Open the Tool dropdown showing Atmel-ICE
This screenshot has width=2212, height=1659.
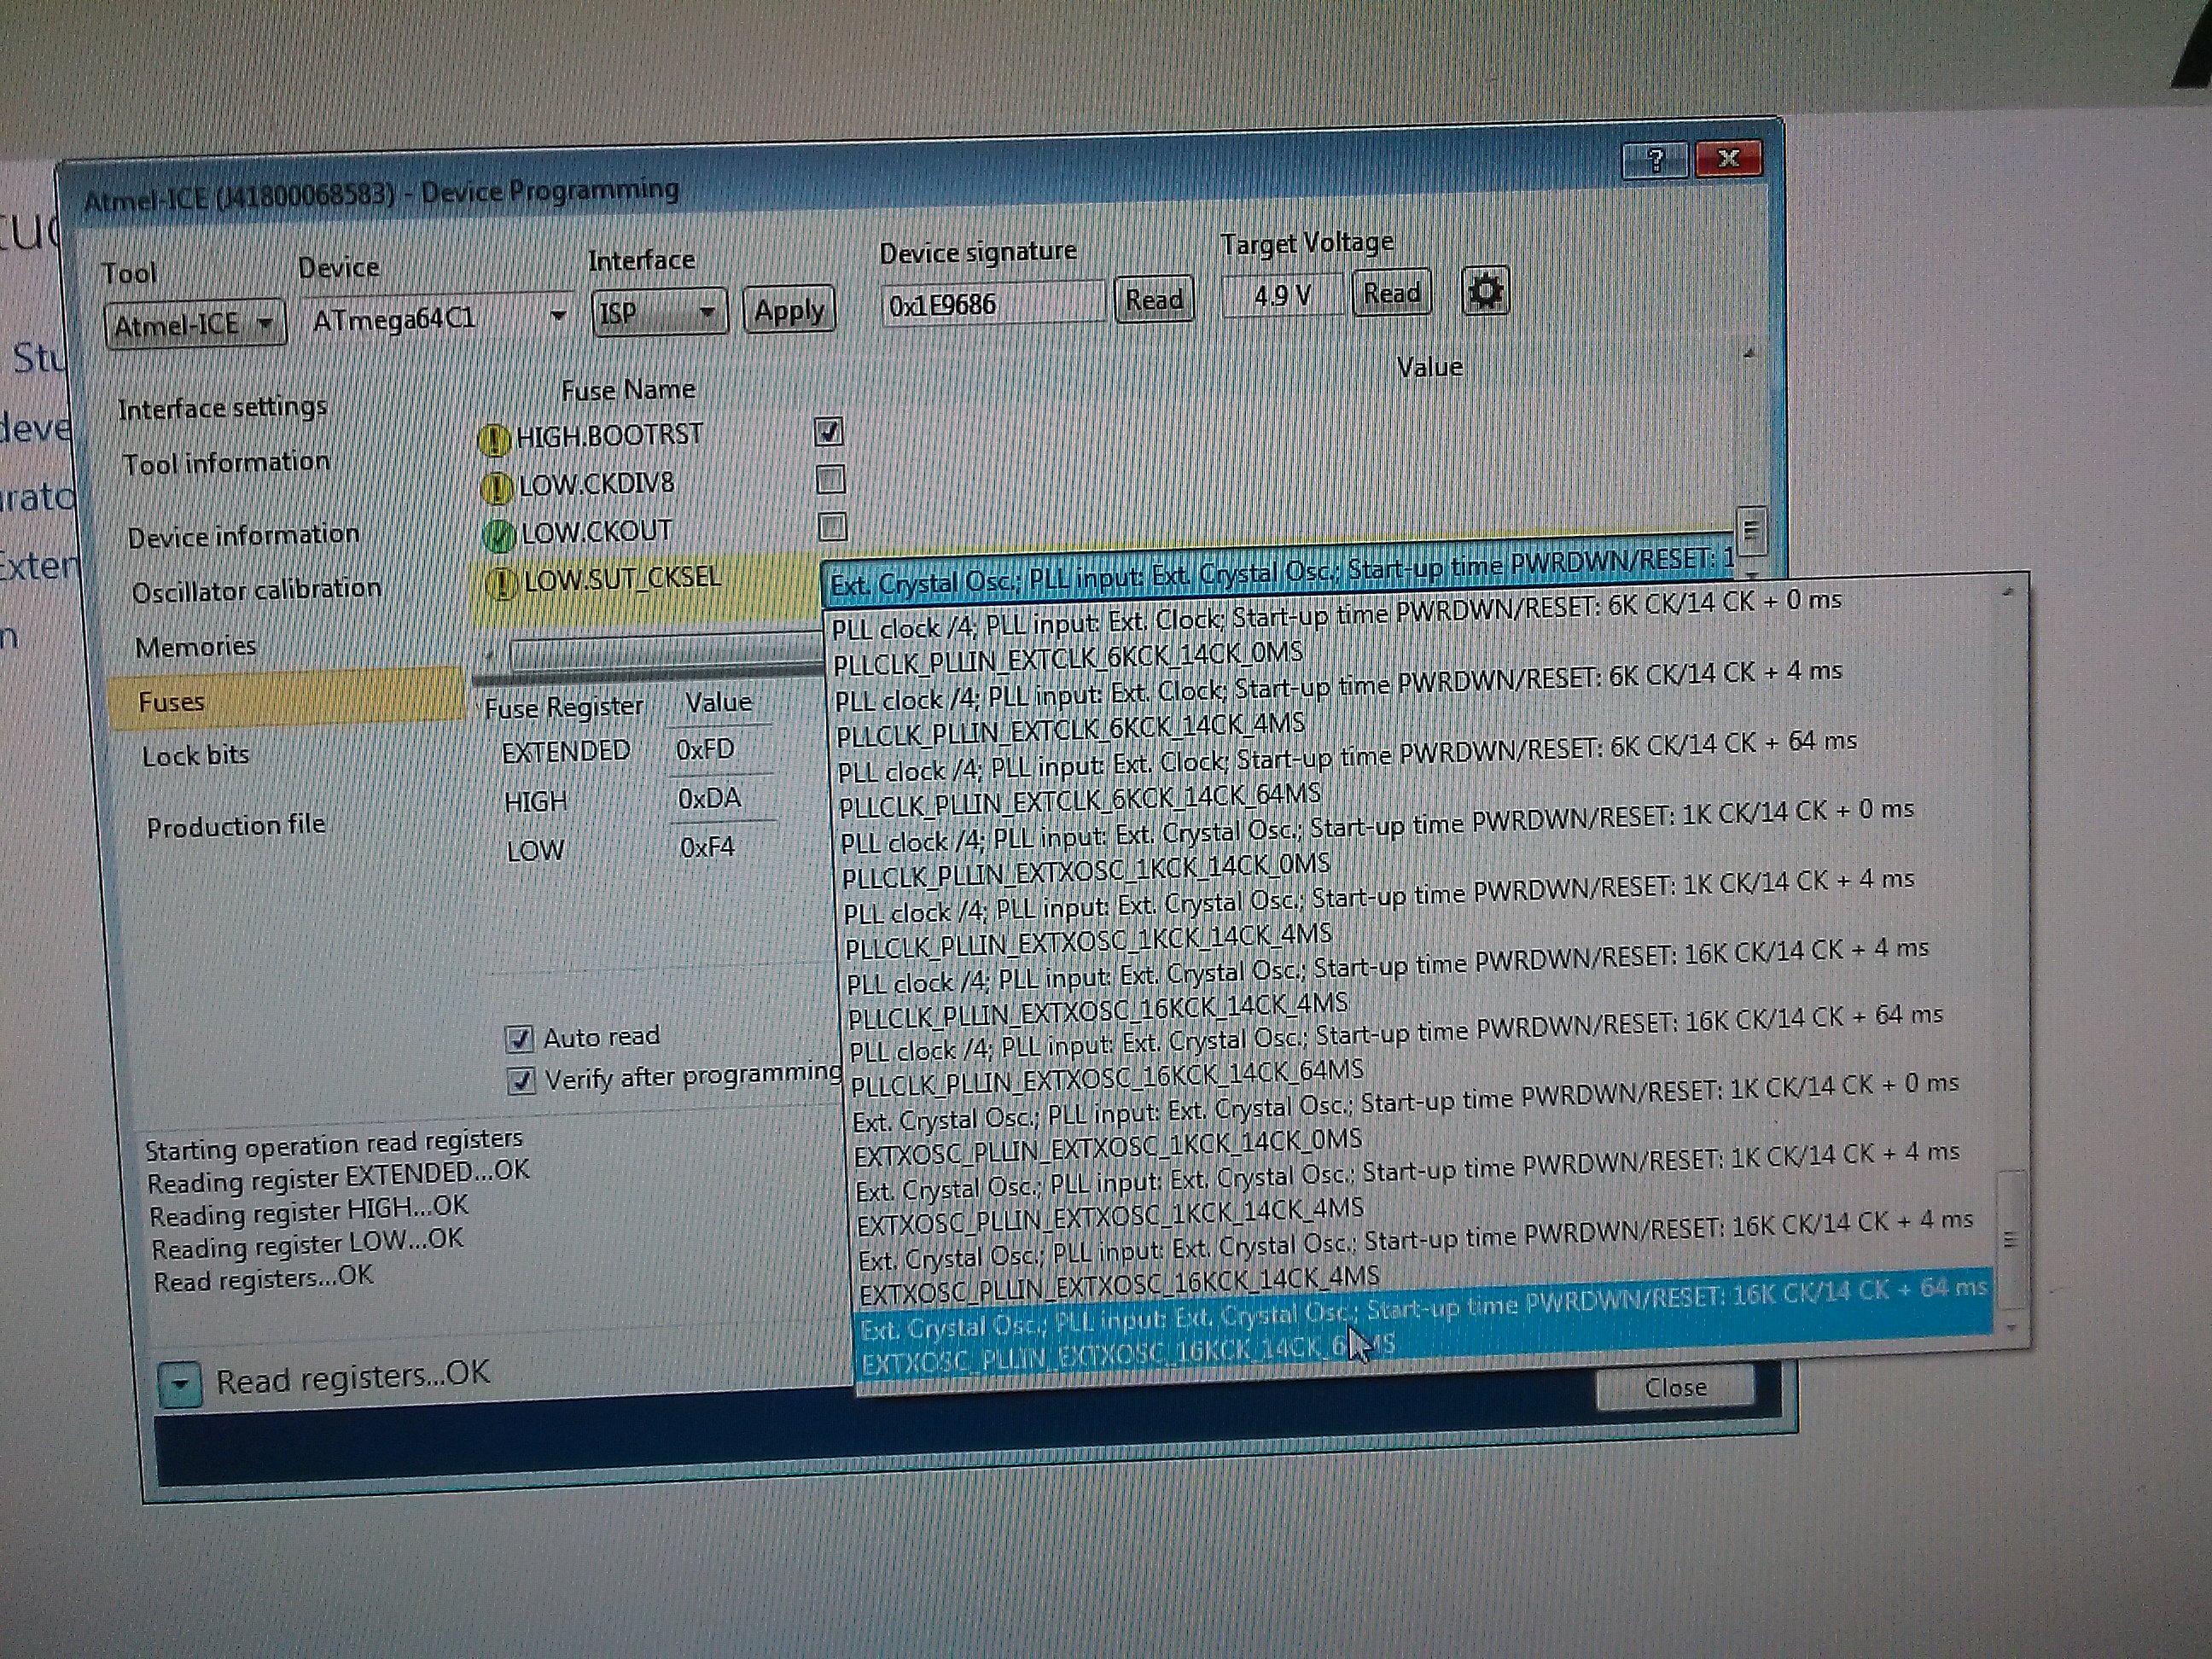point(194,324)
